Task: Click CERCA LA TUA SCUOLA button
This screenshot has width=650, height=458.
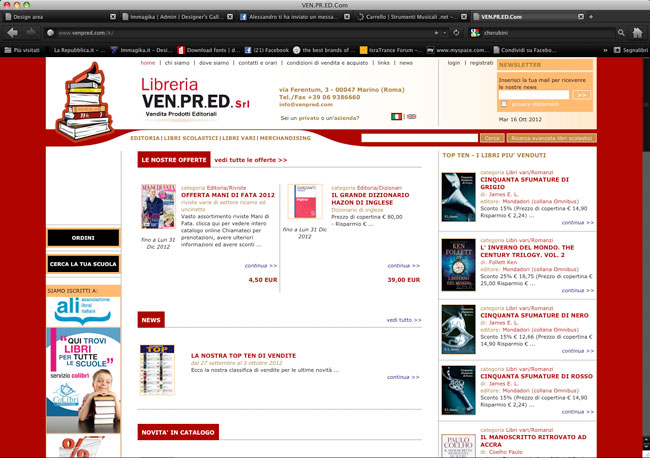Action: [83, 264]
